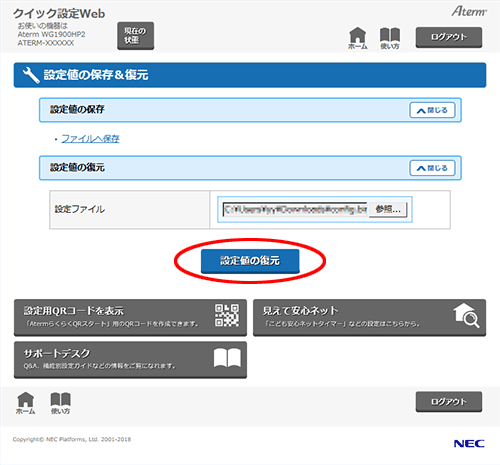Image resolution: width=500 pixels, height=465 pixels.
Task: Click the 現在の状態 button
Action: [135, 36]
